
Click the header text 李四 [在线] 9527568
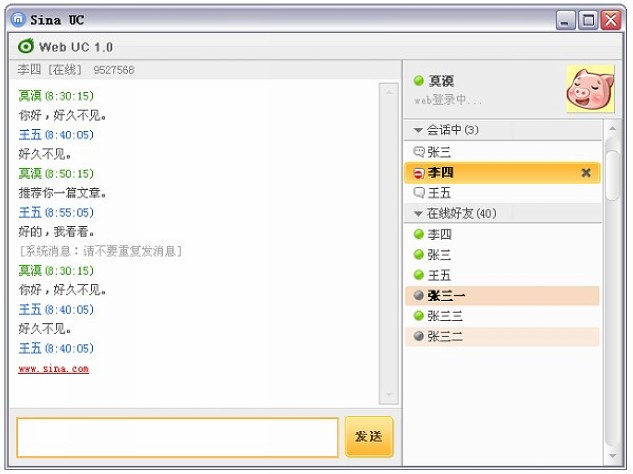(76, 70)
